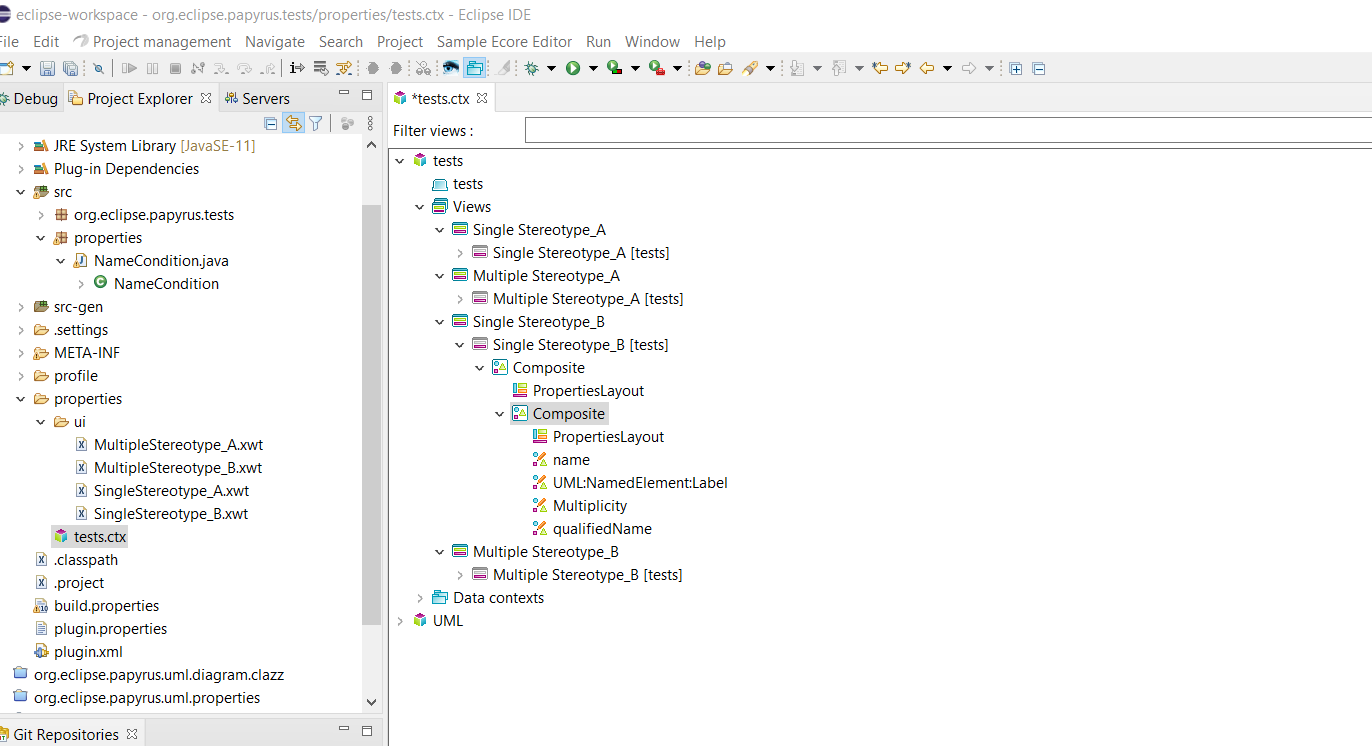This screenshot has width=1372, height=746.
Task: Expand the META-INF folder
Action: (x=21, y=353)
